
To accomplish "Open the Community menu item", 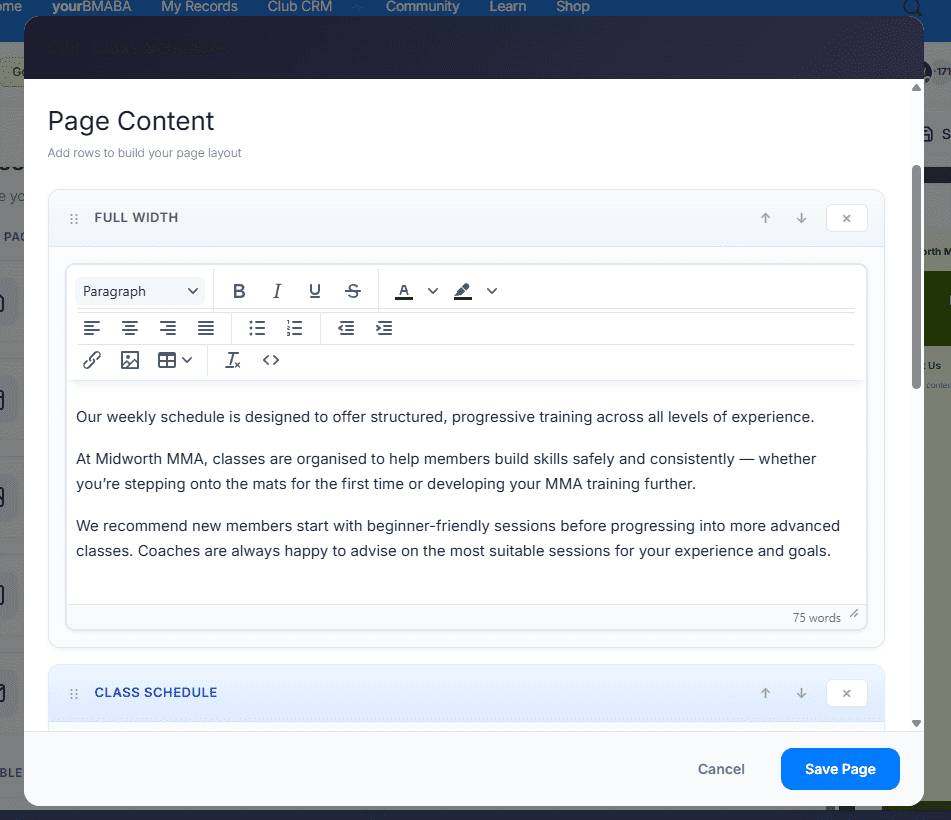I will click(x=423, y=7).
